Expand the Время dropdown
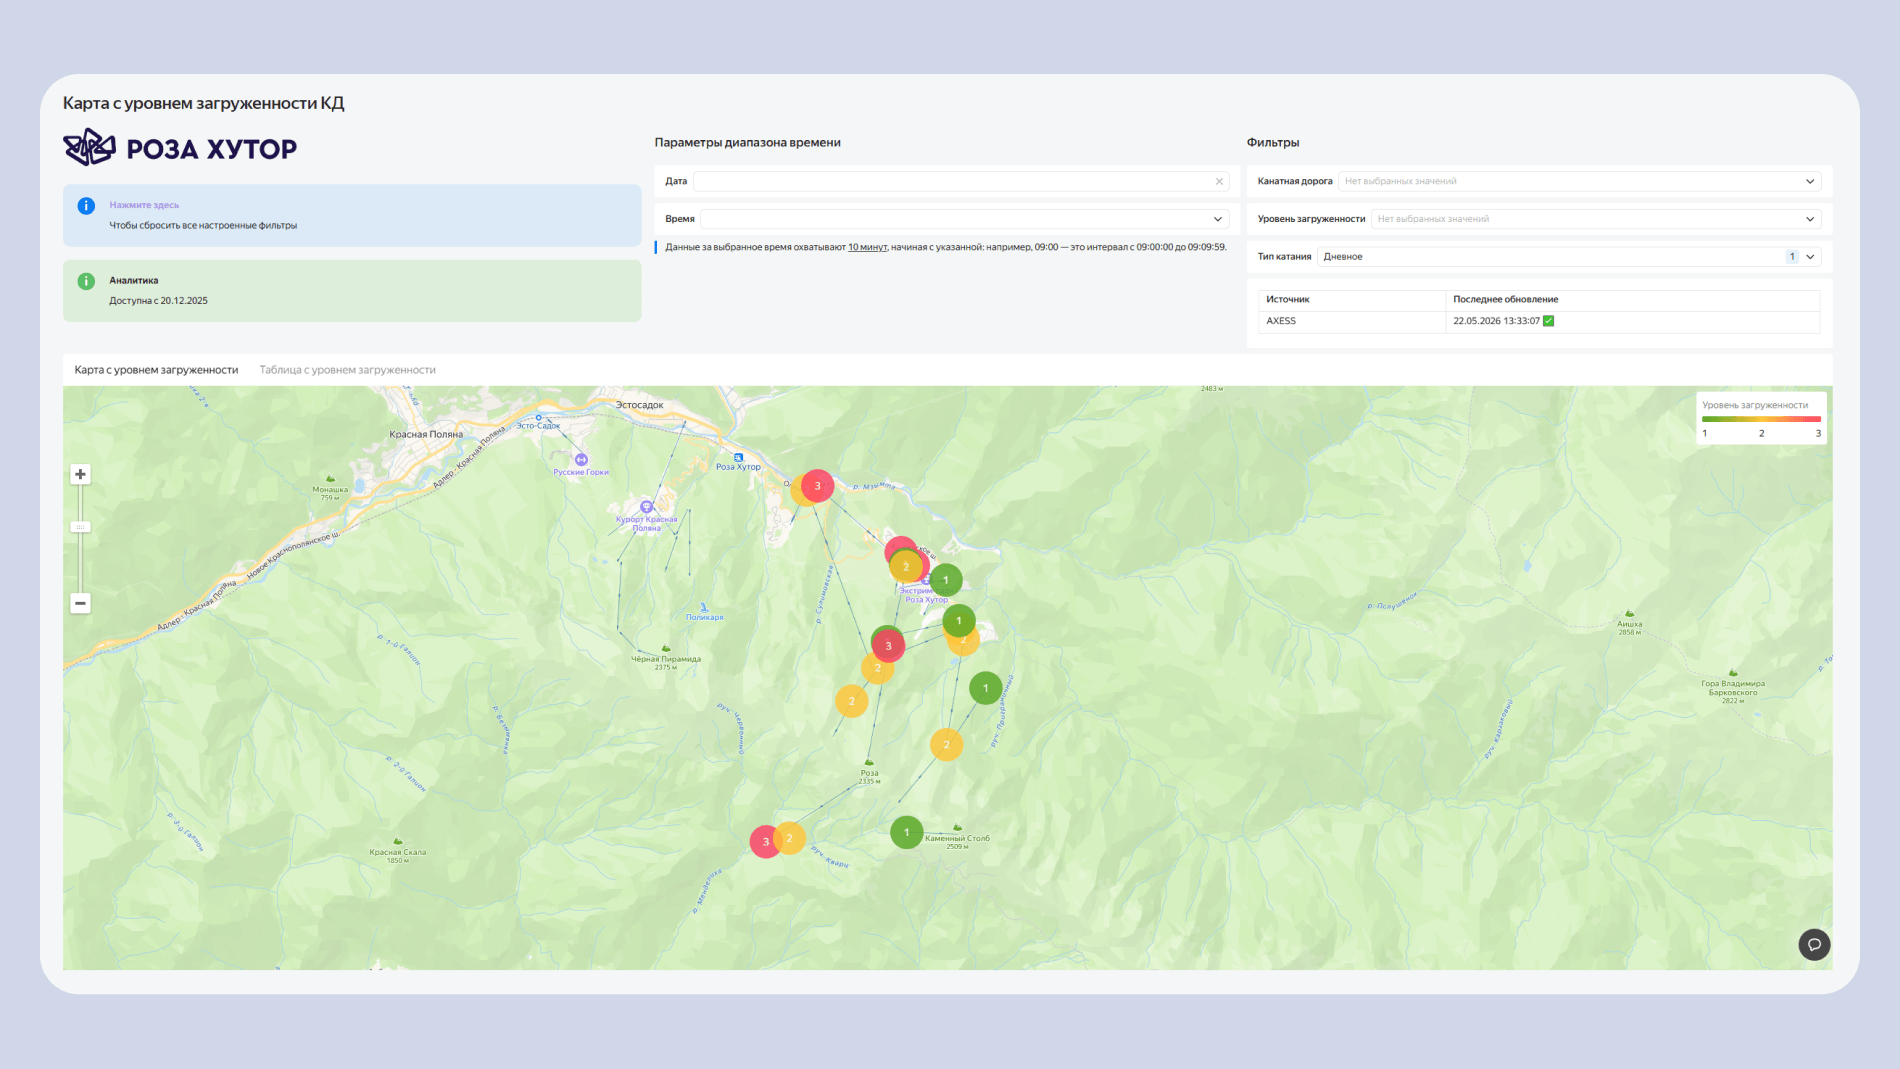1900x1069 pixels. coord(964,219)
